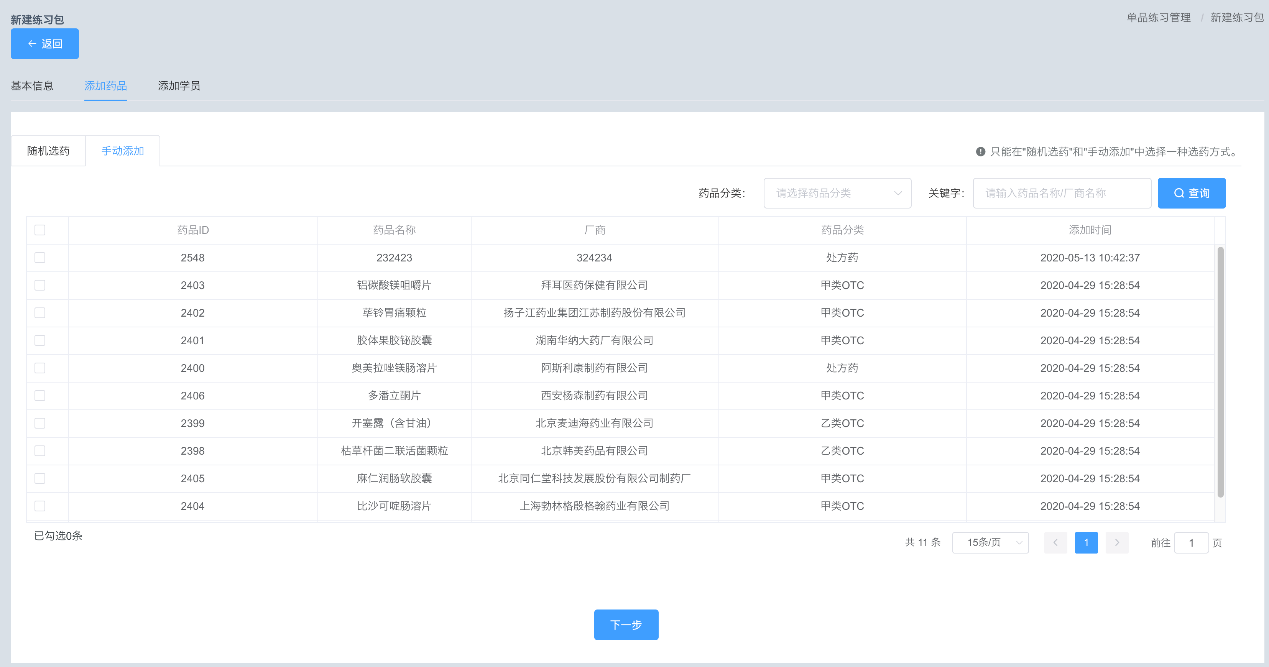The height and width of the screenshot is (667, 1269).
Task: Click the 2020-05-13 10:42:37 timestamp cell
Action: [x=1090, y=258]
